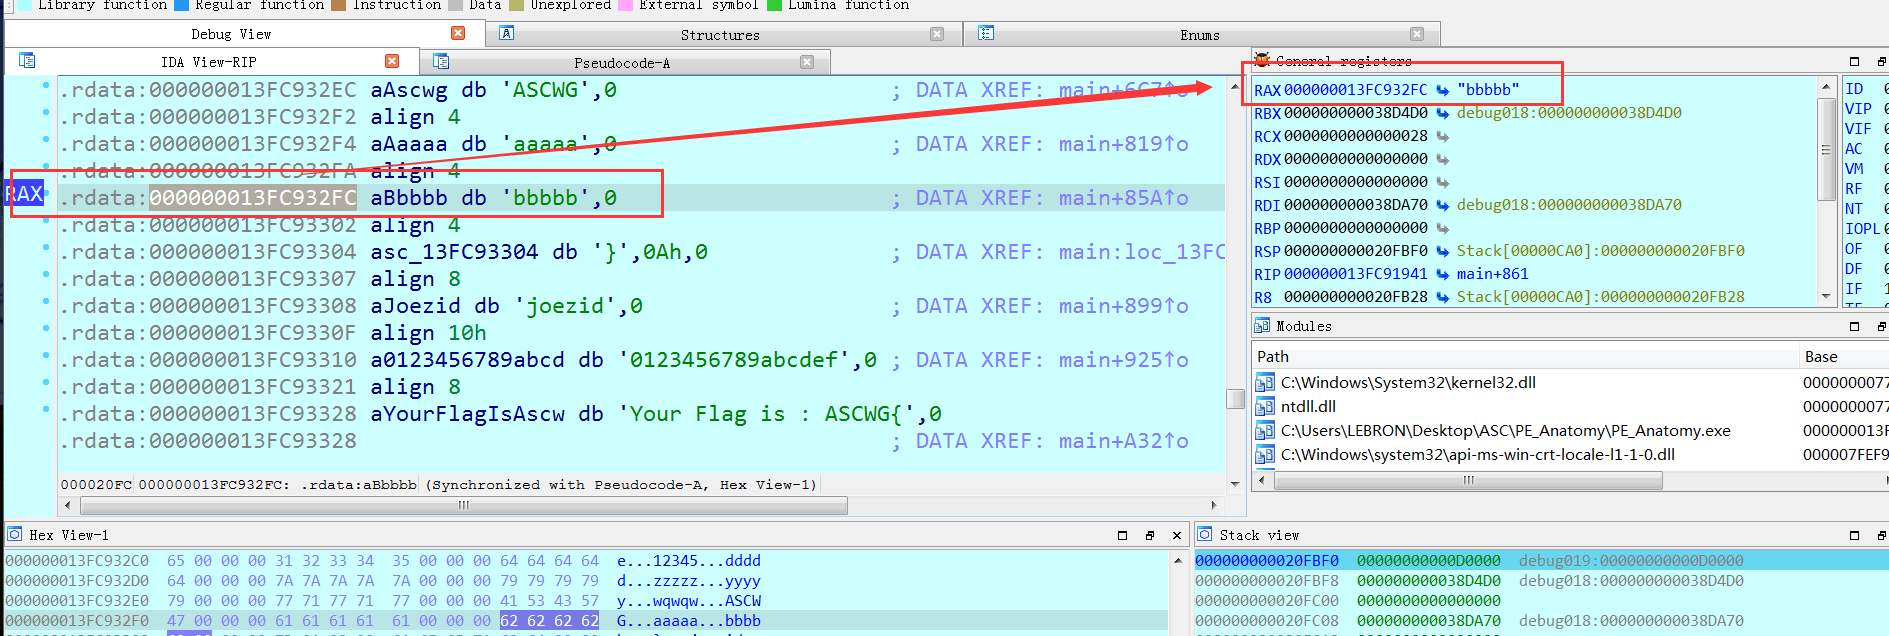This screenshot has width=1889, height=636.
Task: Click the Stack view panel icon
Action: [x=1205, y=535]
